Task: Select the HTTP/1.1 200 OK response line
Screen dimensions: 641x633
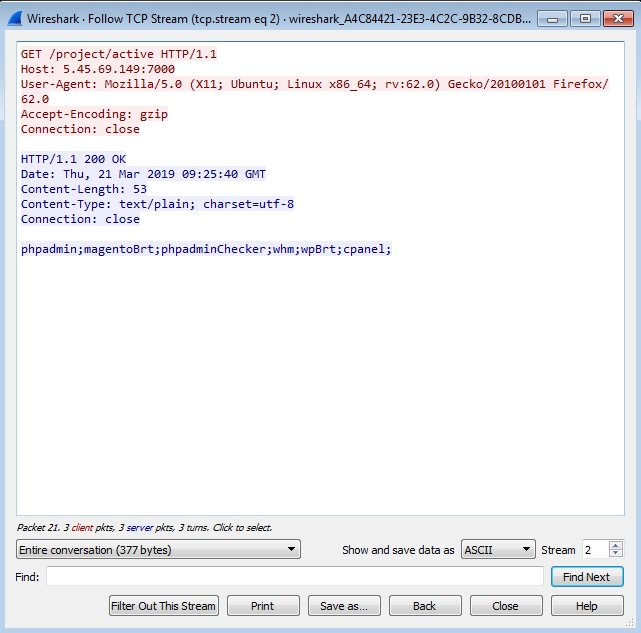Action: tap(74, 159)
